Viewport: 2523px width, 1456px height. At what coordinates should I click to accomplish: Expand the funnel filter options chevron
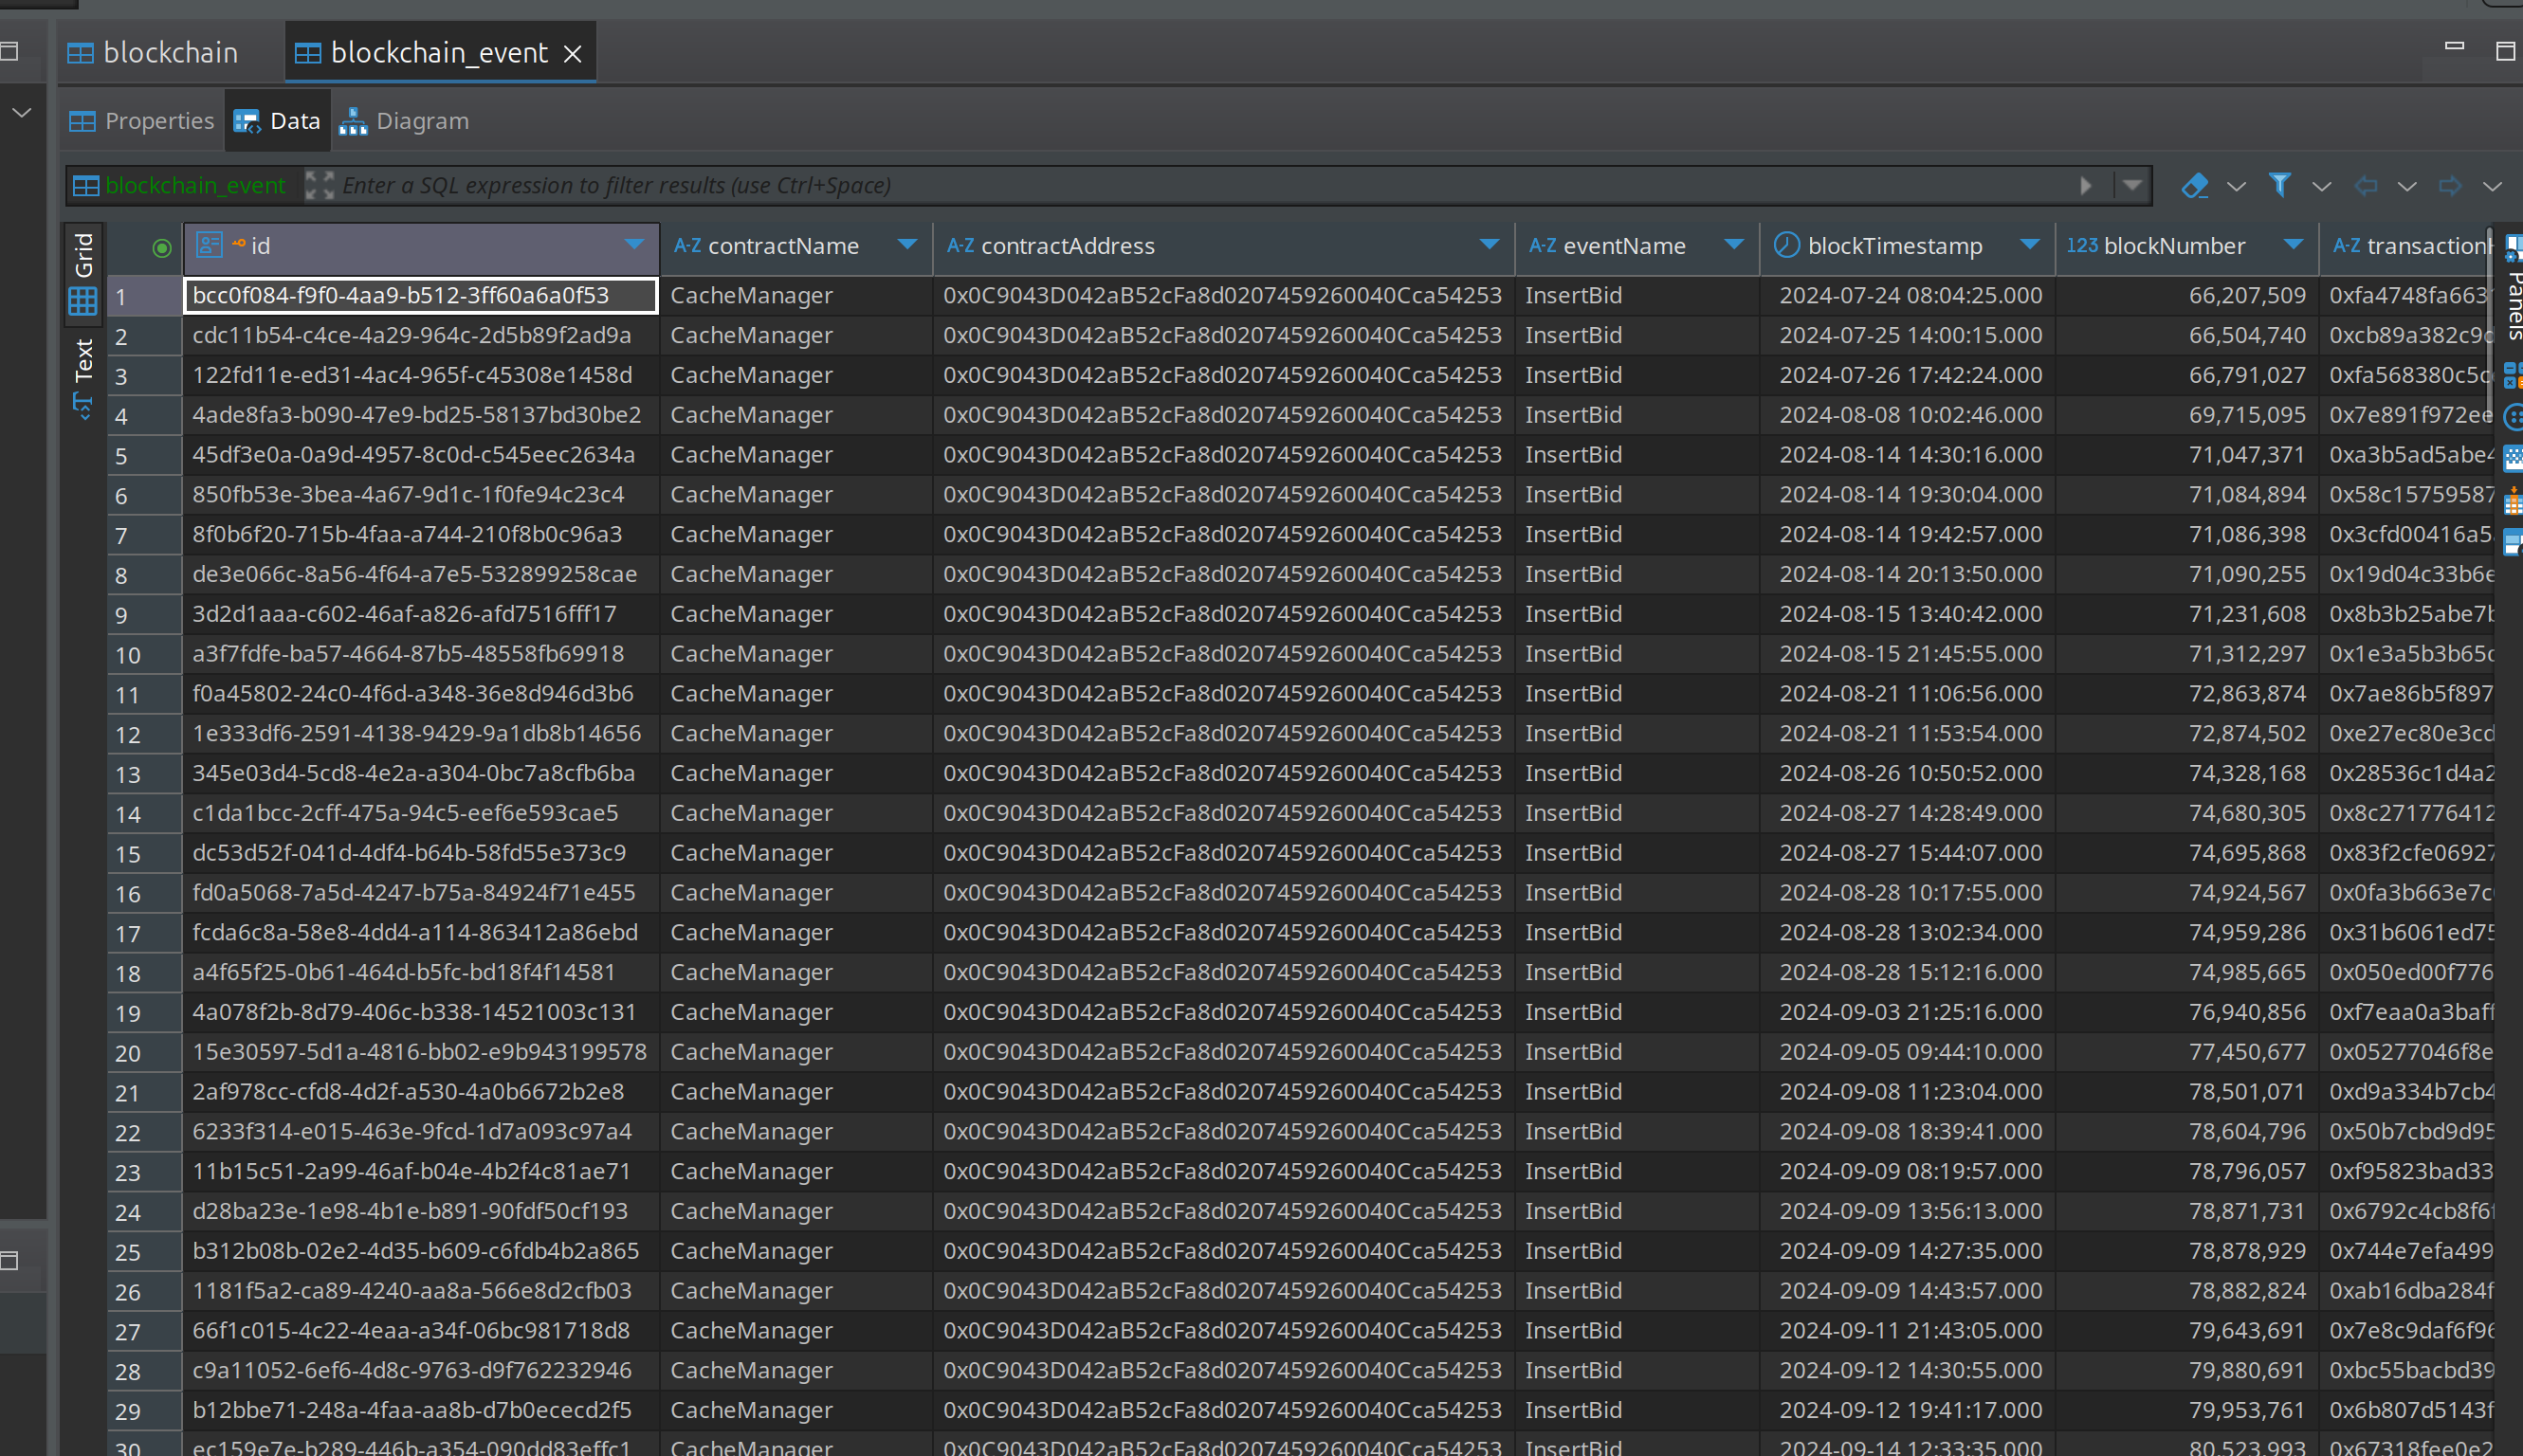(2322, 187)
